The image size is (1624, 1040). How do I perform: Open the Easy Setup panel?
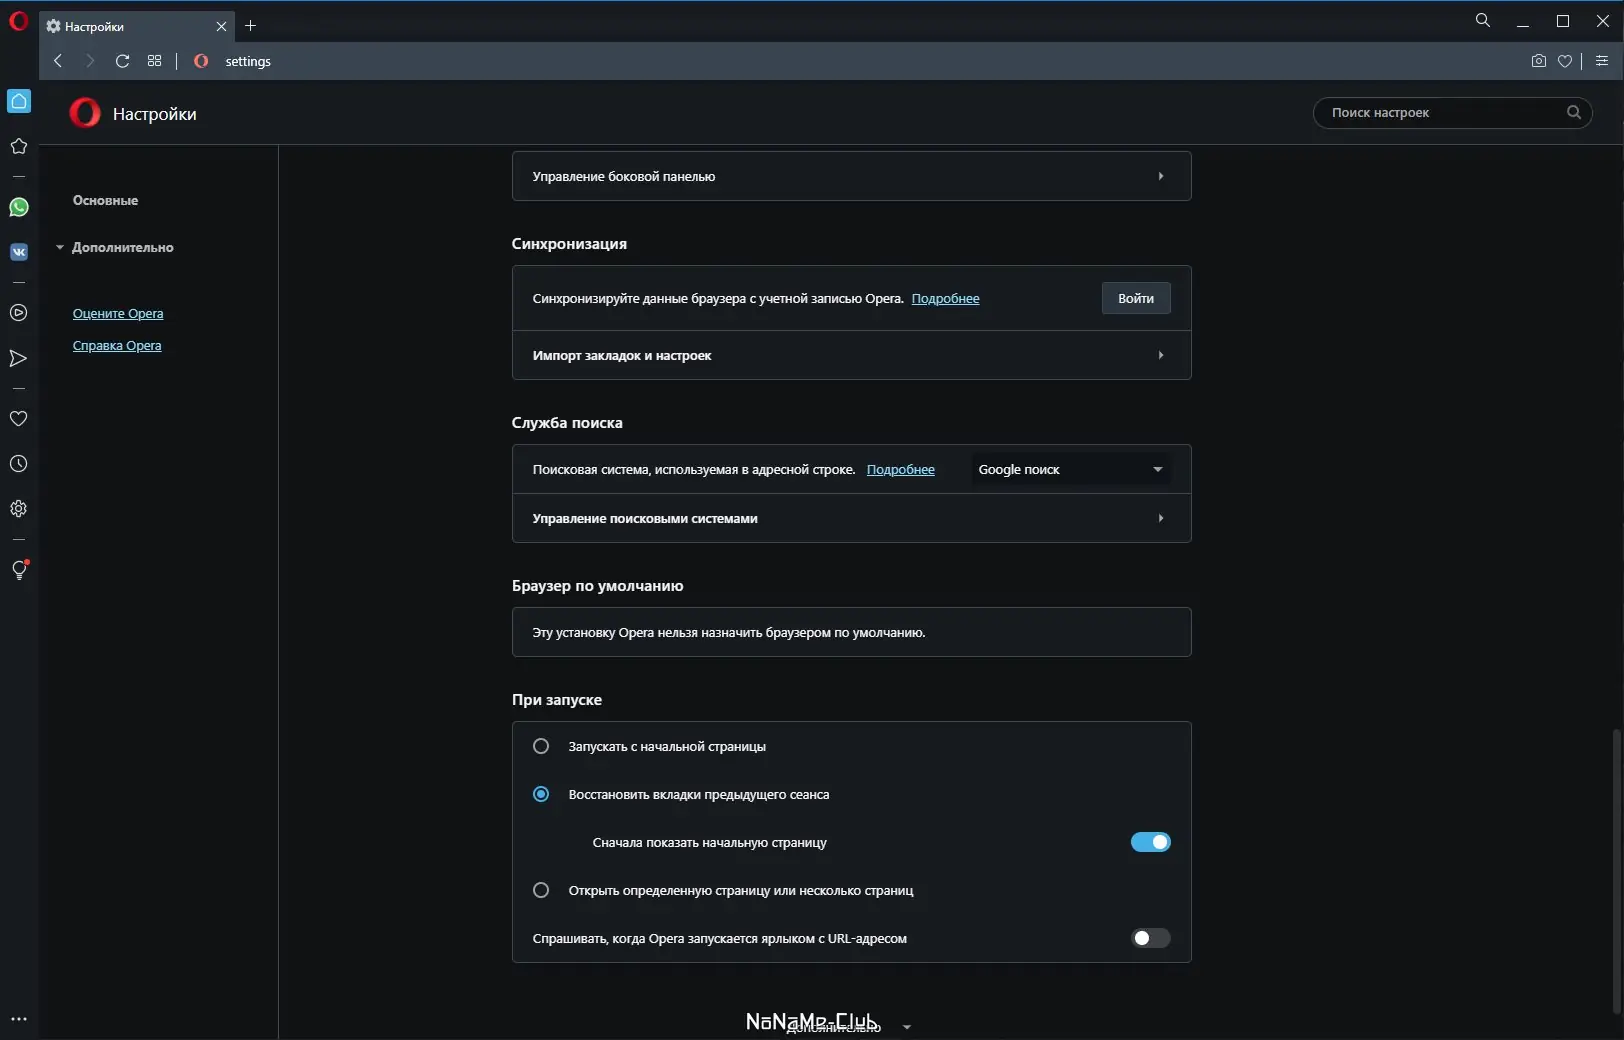click(1601, 61)
